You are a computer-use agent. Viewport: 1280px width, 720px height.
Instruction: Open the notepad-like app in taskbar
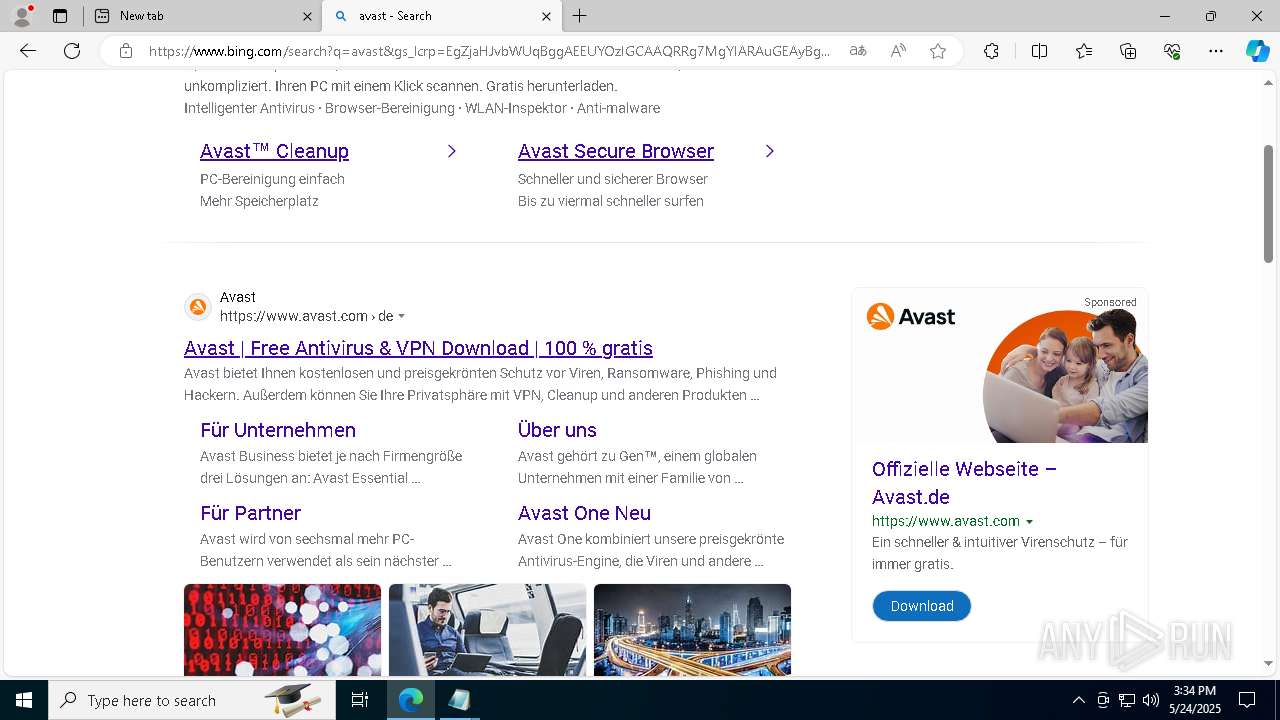[459, 700]
